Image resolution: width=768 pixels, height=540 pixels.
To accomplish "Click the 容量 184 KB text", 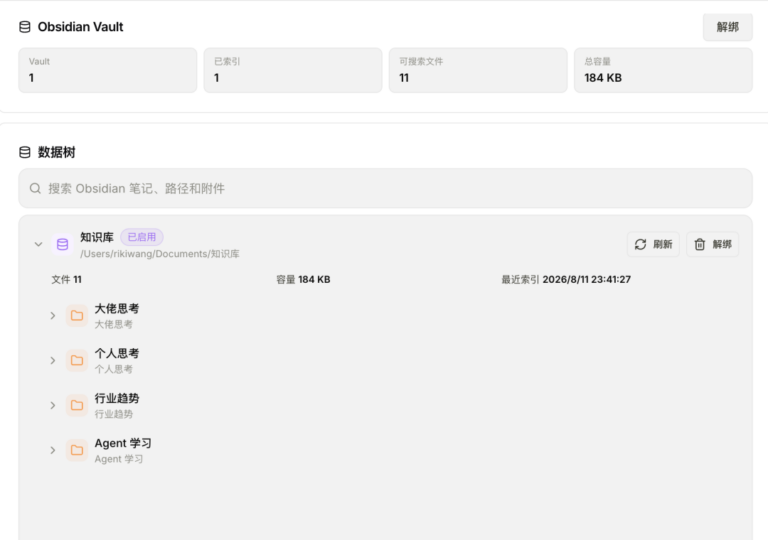I will point(303,279).
